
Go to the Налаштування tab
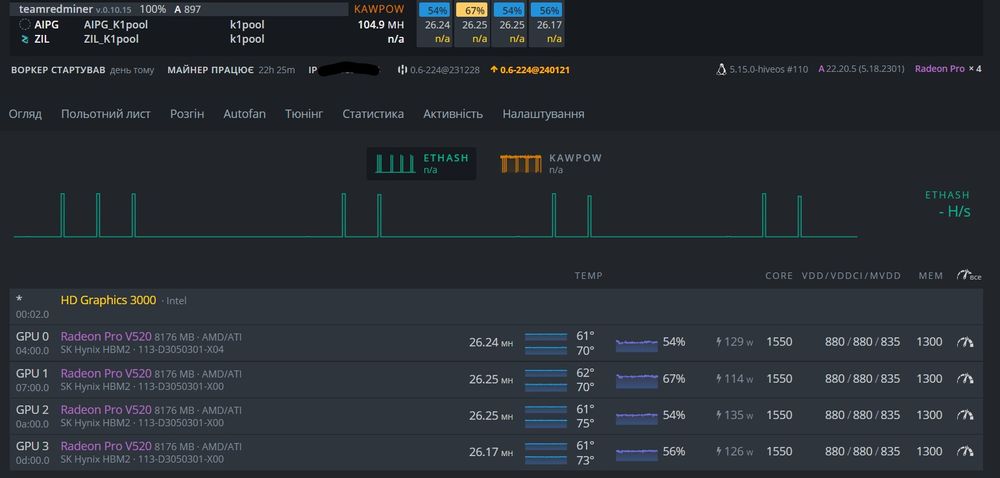(x=543, y=114)
